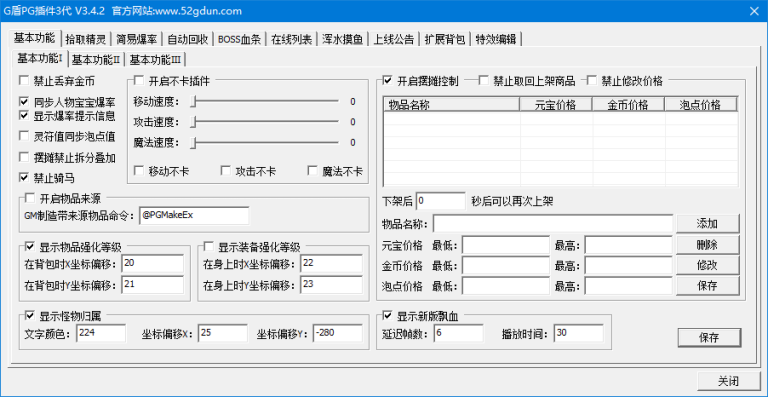768x397 pixels.
Task: Switch to 基本功能III sub-tab
Action: (x=155, y=60)
